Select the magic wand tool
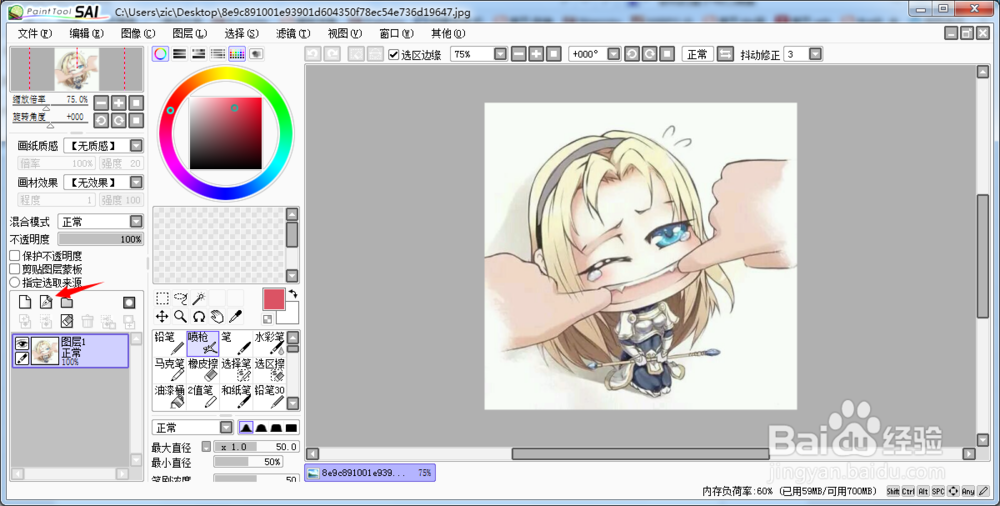Screen dimensions: 1000x506 click(199, 299)
